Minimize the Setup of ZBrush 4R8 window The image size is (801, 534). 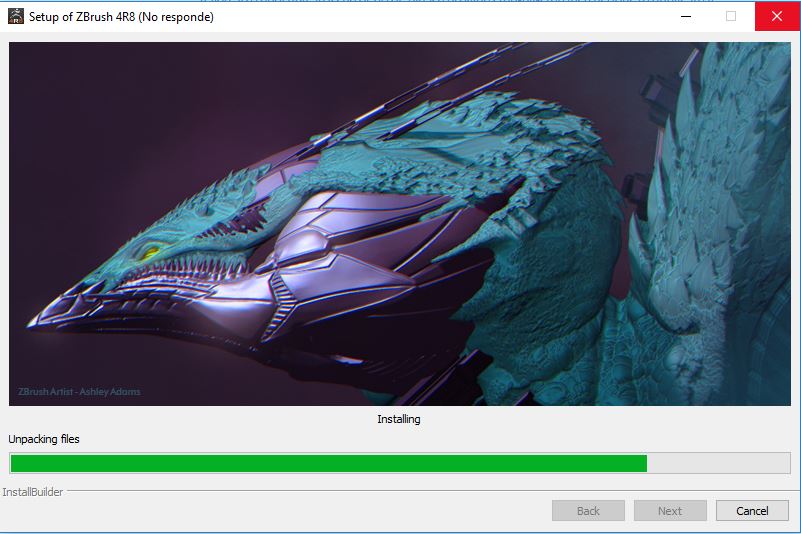(686, 16)
